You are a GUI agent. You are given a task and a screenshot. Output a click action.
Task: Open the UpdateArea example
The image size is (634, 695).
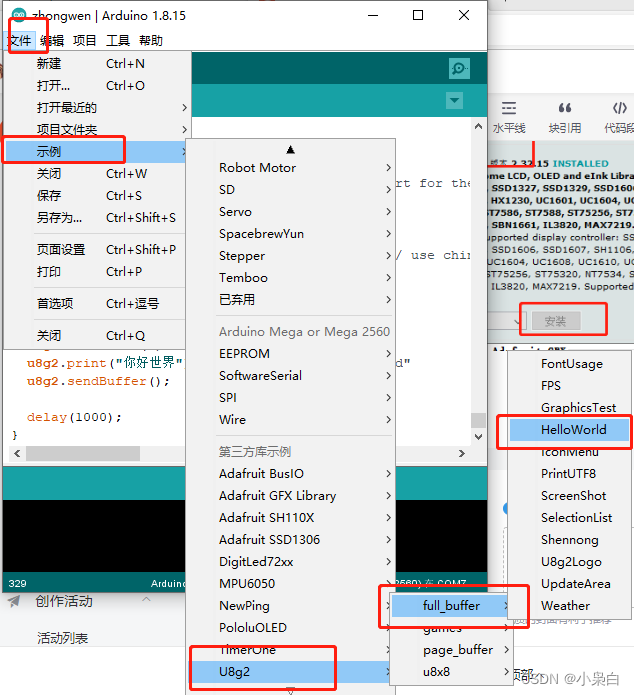click(x=569, y=584)
